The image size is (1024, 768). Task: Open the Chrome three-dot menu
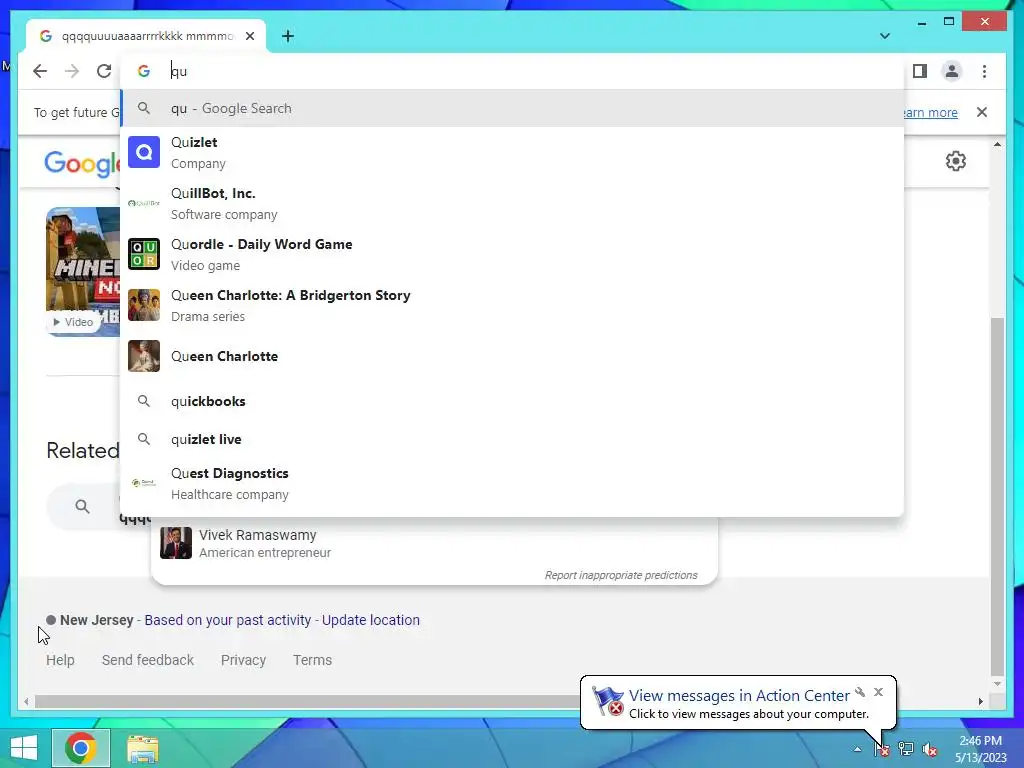(x=984, y=71)
